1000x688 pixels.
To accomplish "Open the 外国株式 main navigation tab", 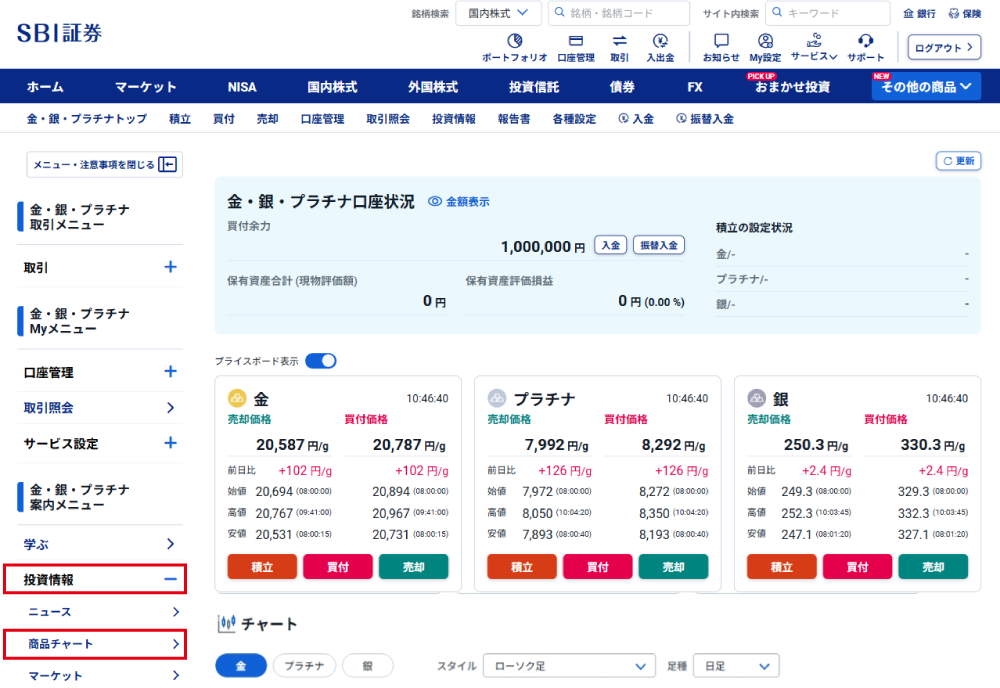I will 432,87.
